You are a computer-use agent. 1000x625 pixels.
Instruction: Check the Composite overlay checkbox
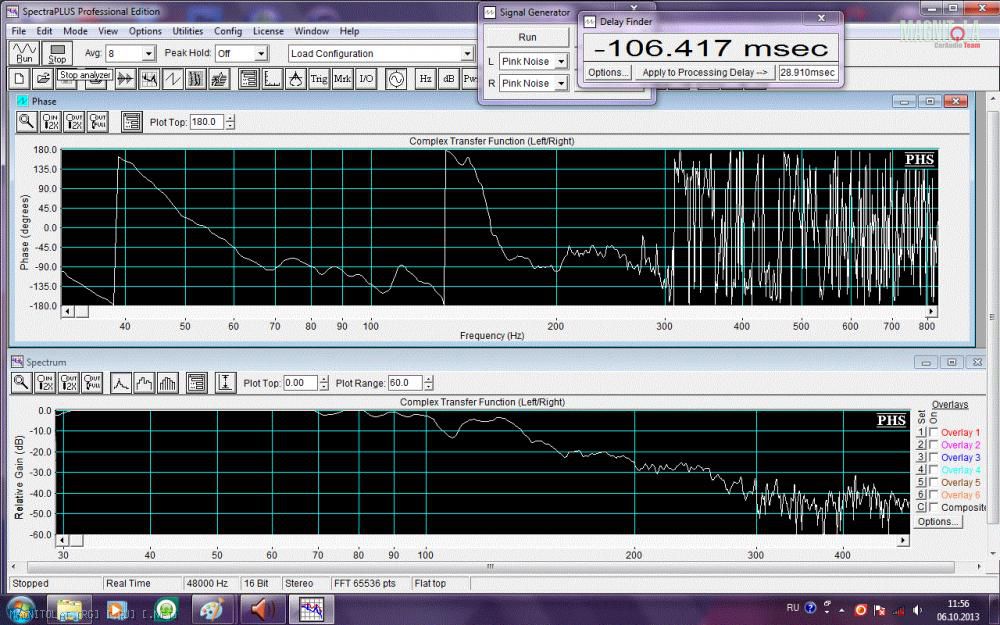click(933, 507)
